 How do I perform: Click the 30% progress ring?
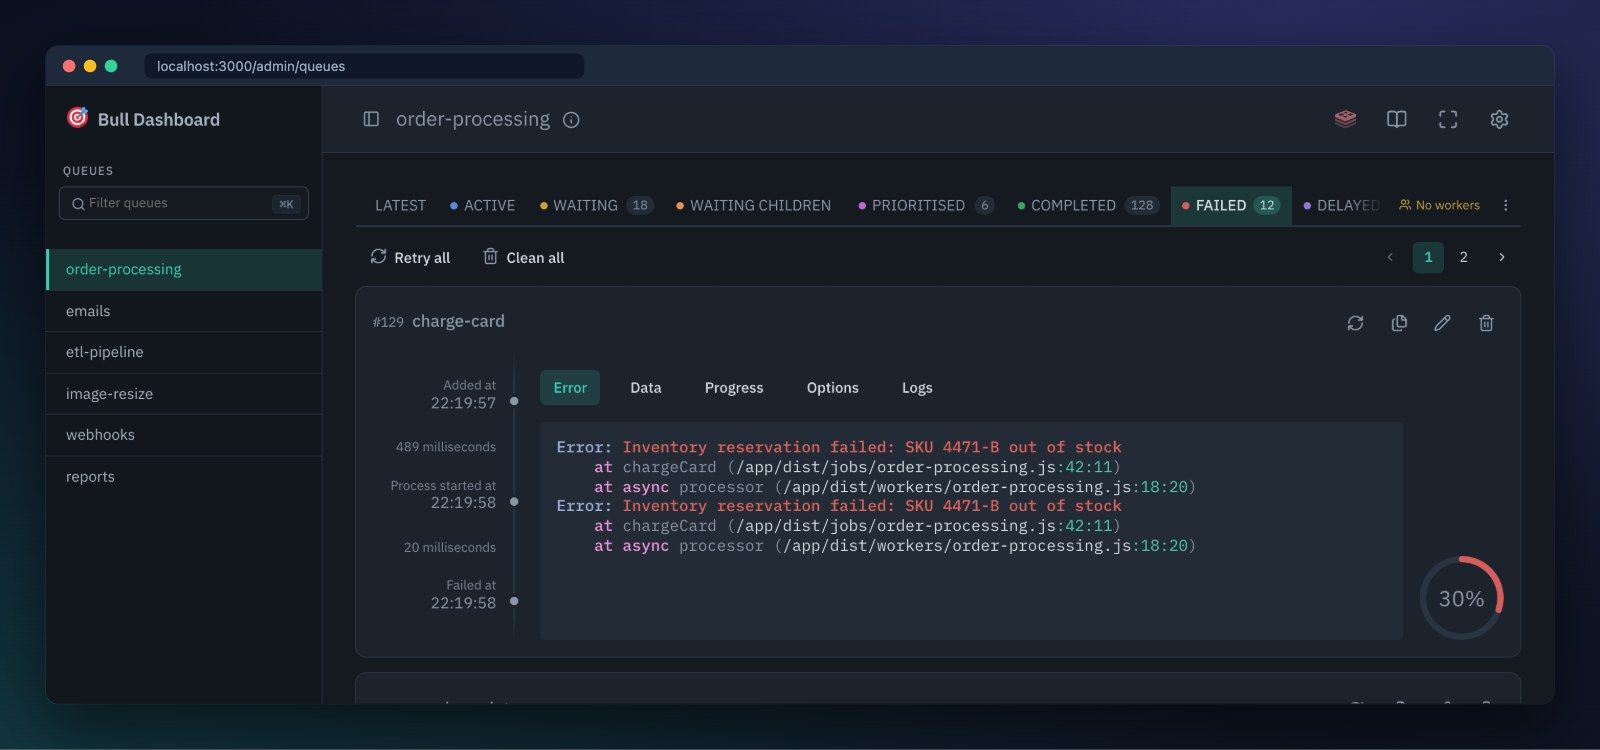[x=1461, y=598]
